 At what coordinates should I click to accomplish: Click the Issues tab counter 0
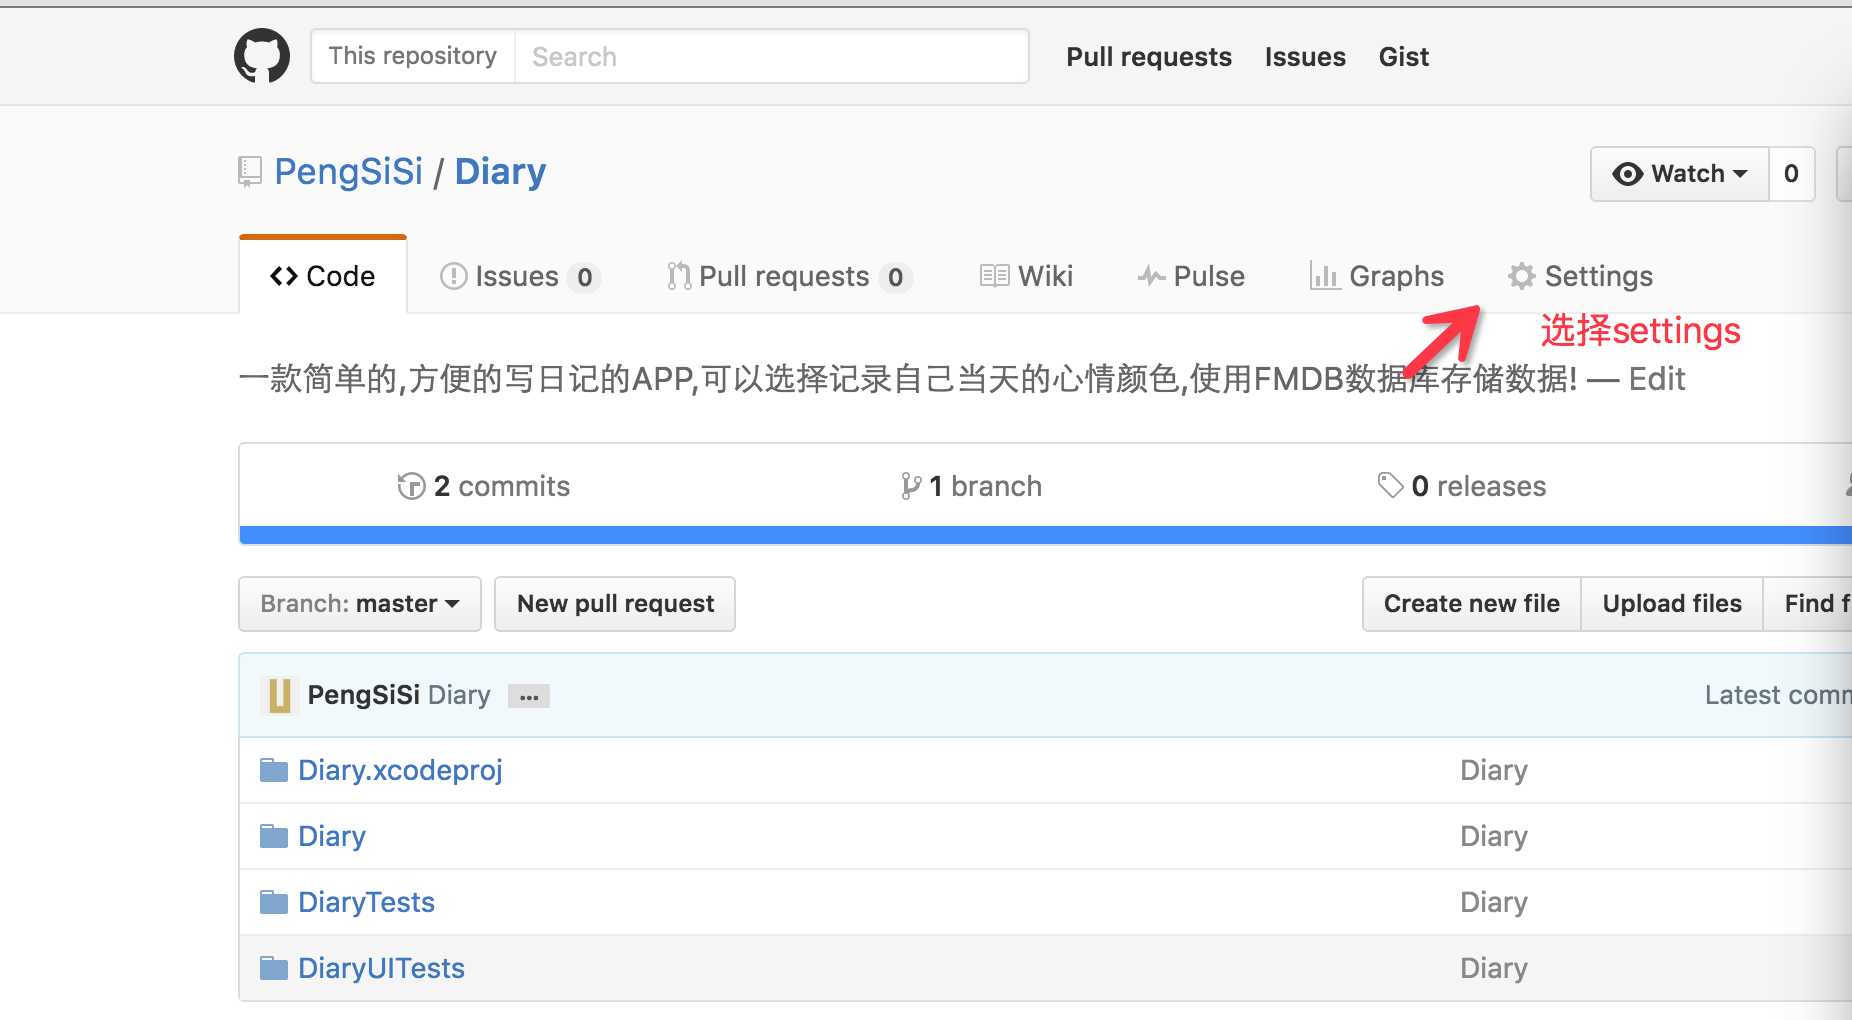pos(584,277)
